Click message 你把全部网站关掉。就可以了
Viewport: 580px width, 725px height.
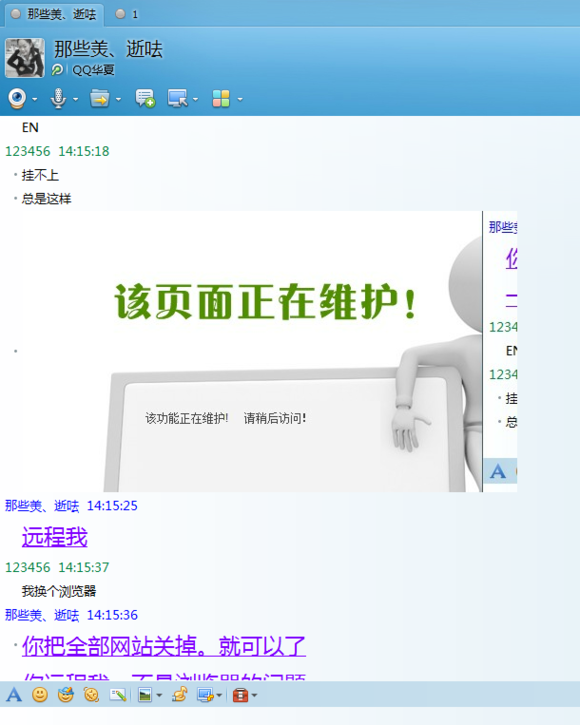pos(164,646)
